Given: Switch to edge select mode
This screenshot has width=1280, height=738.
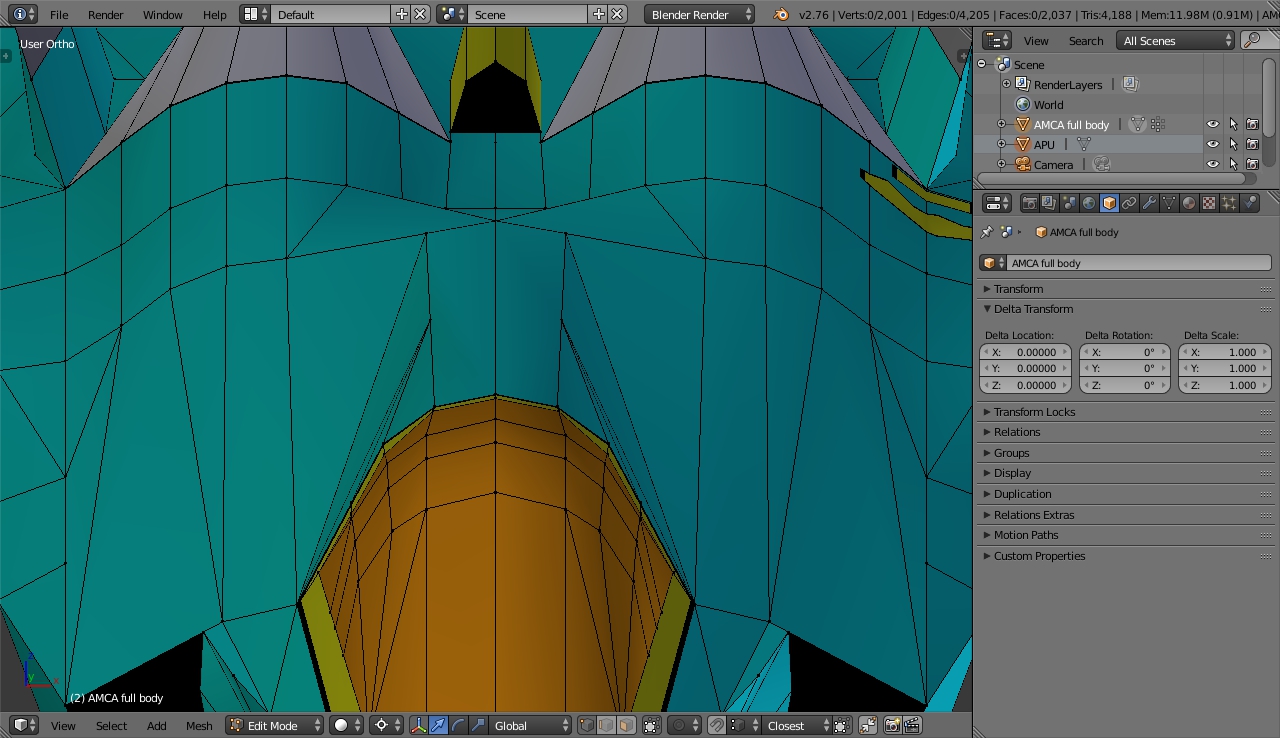Looking at the screenshot, I should (606, 725).
